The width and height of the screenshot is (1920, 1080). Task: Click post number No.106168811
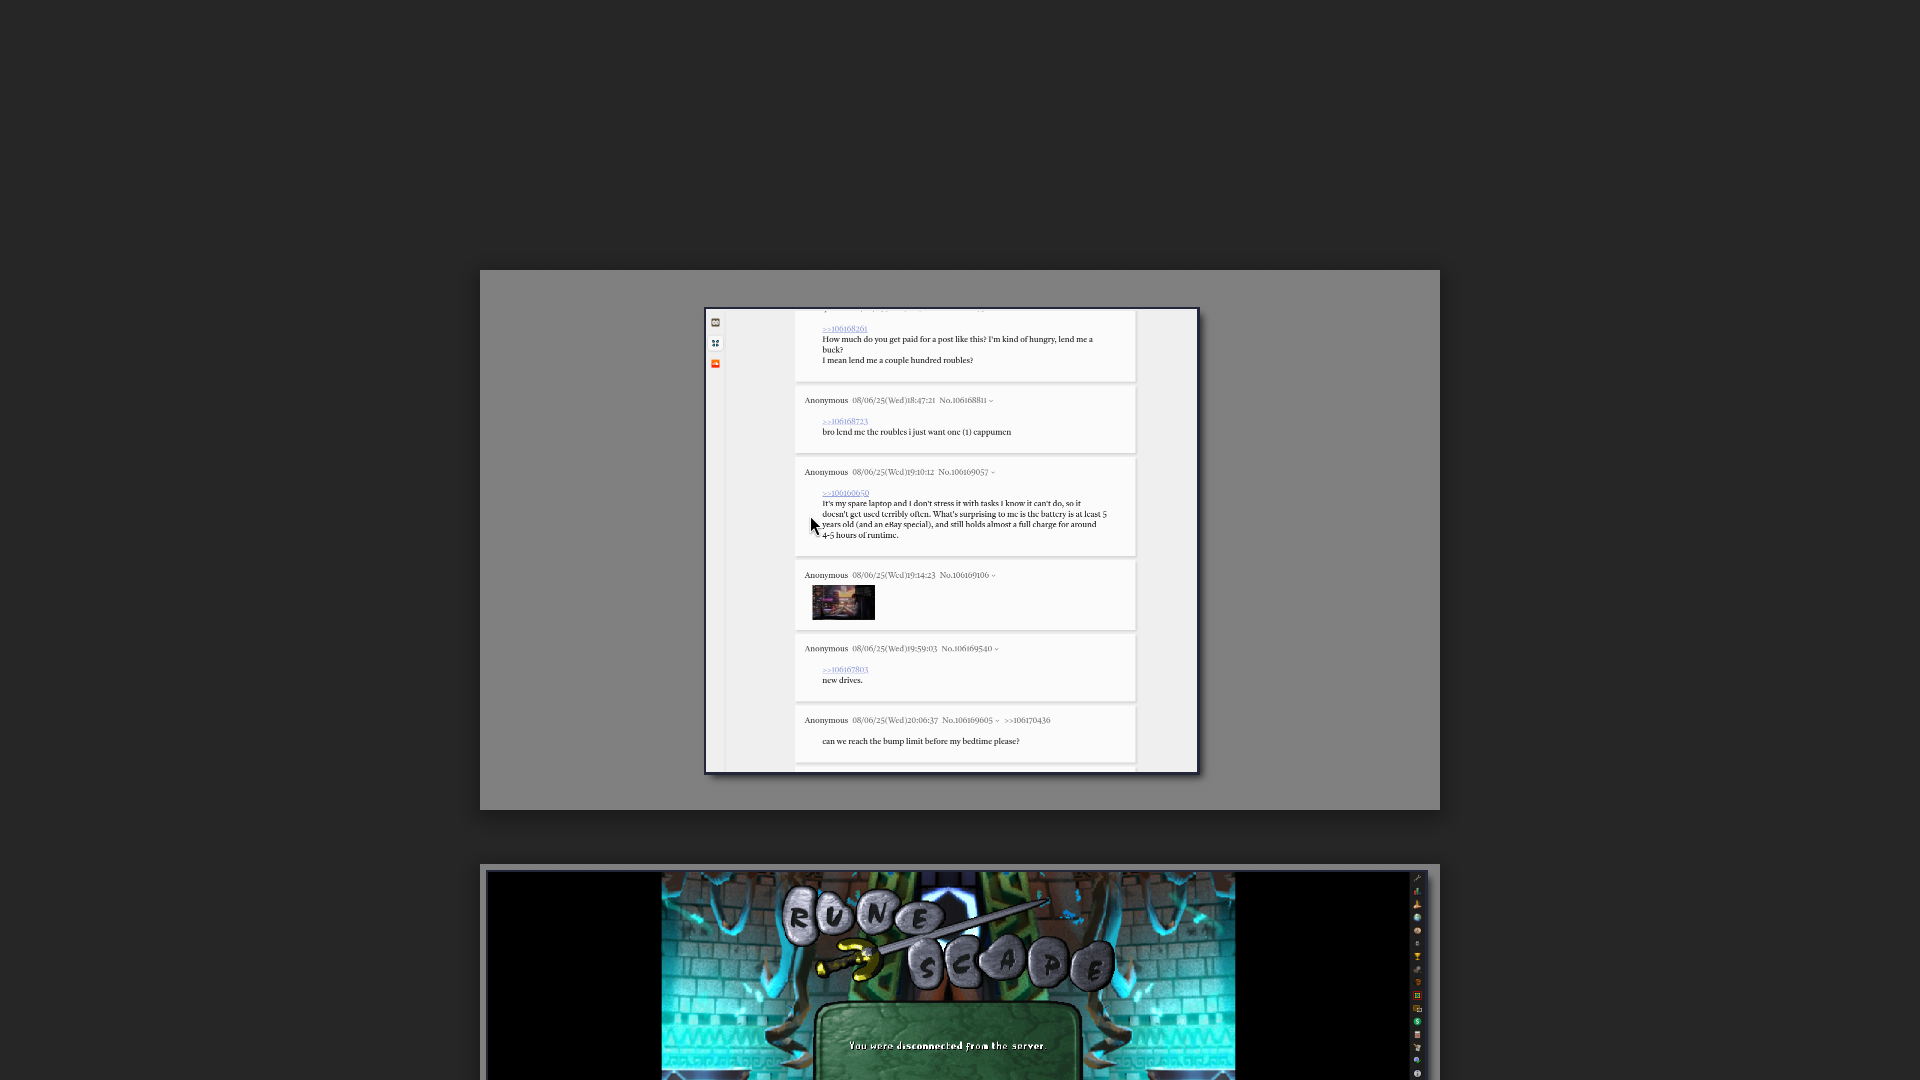(963, 400)
